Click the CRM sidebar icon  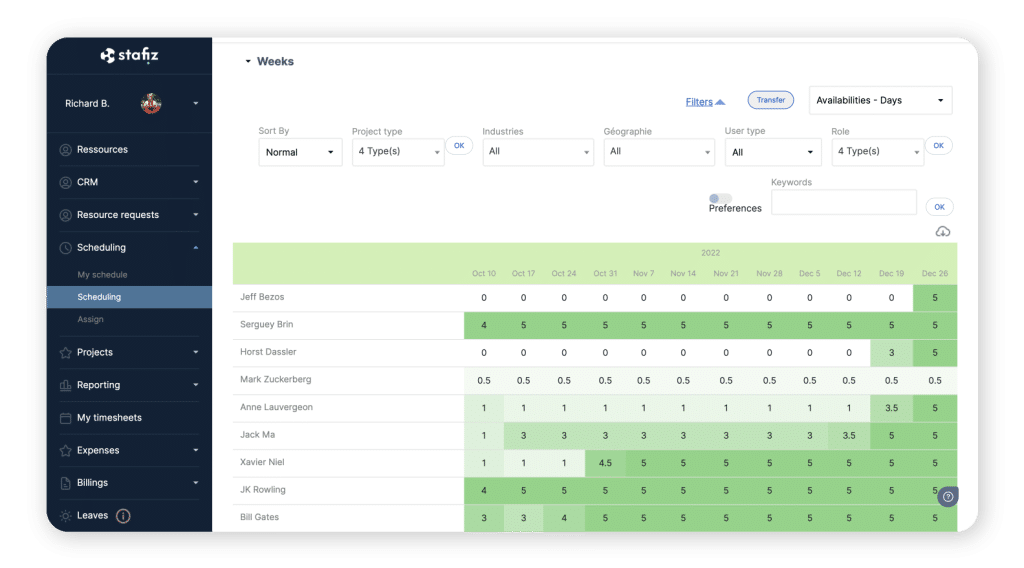coord(65,182)
